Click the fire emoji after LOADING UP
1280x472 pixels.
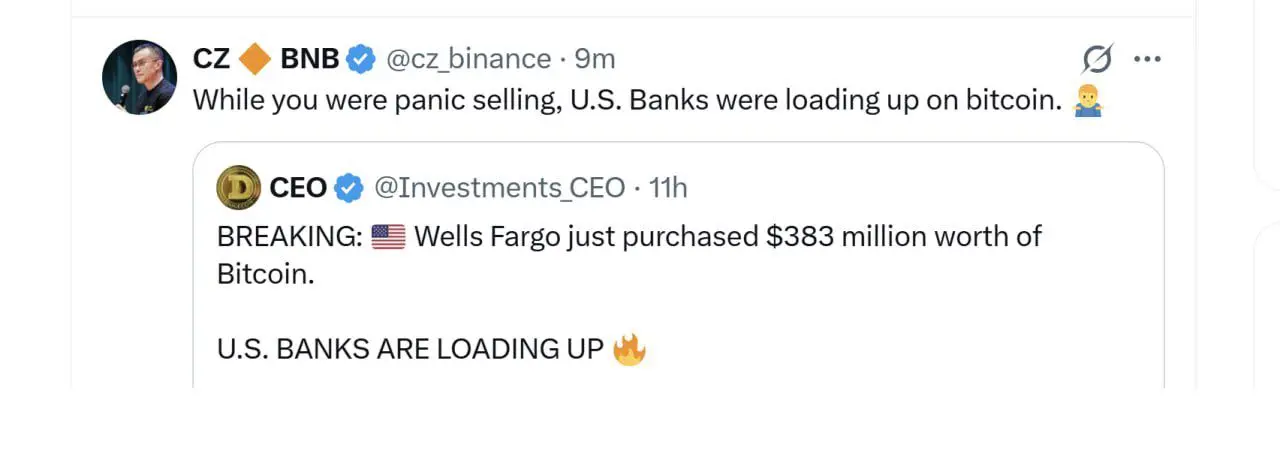[629, 349]
